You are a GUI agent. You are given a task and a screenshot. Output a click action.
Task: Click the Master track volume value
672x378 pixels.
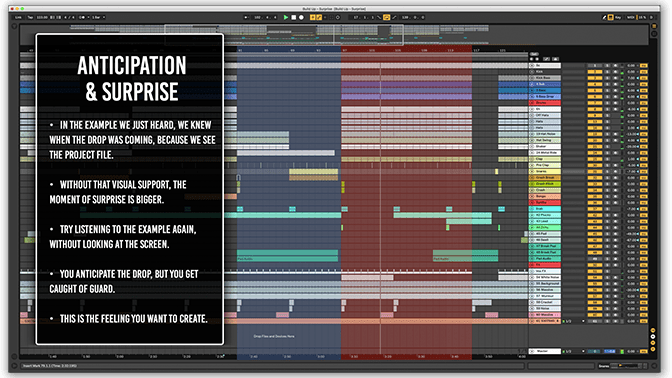[x=631, y=351]
